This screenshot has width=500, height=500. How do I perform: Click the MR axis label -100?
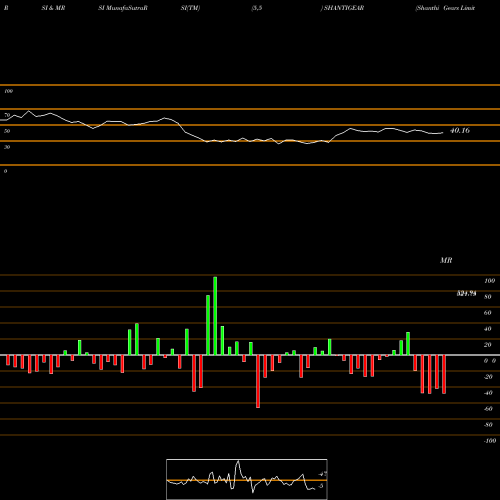[x=490, y=441]
